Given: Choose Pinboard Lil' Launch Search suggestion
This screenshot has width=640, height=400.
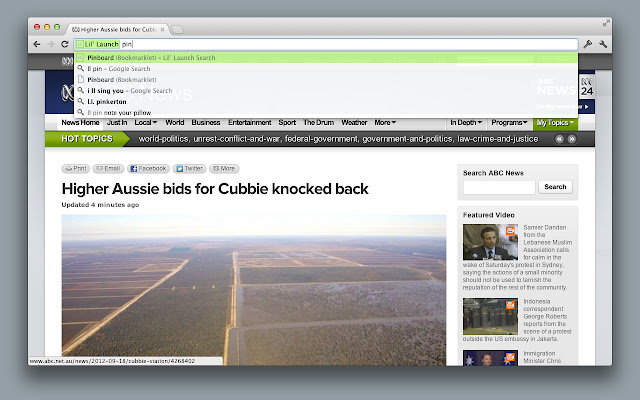Looking at the screenshot, I should [x=326, y=58].
